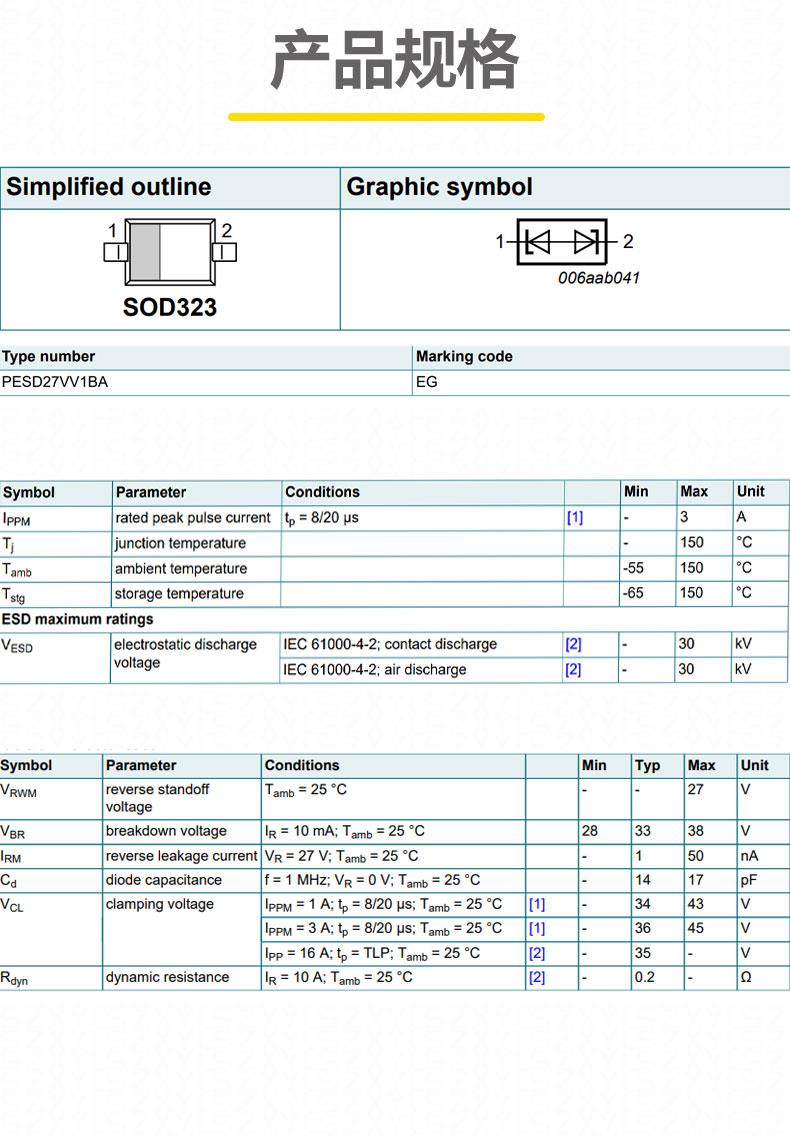Click the IR = 10 A dynamic resistance condition

pos(338,978)
